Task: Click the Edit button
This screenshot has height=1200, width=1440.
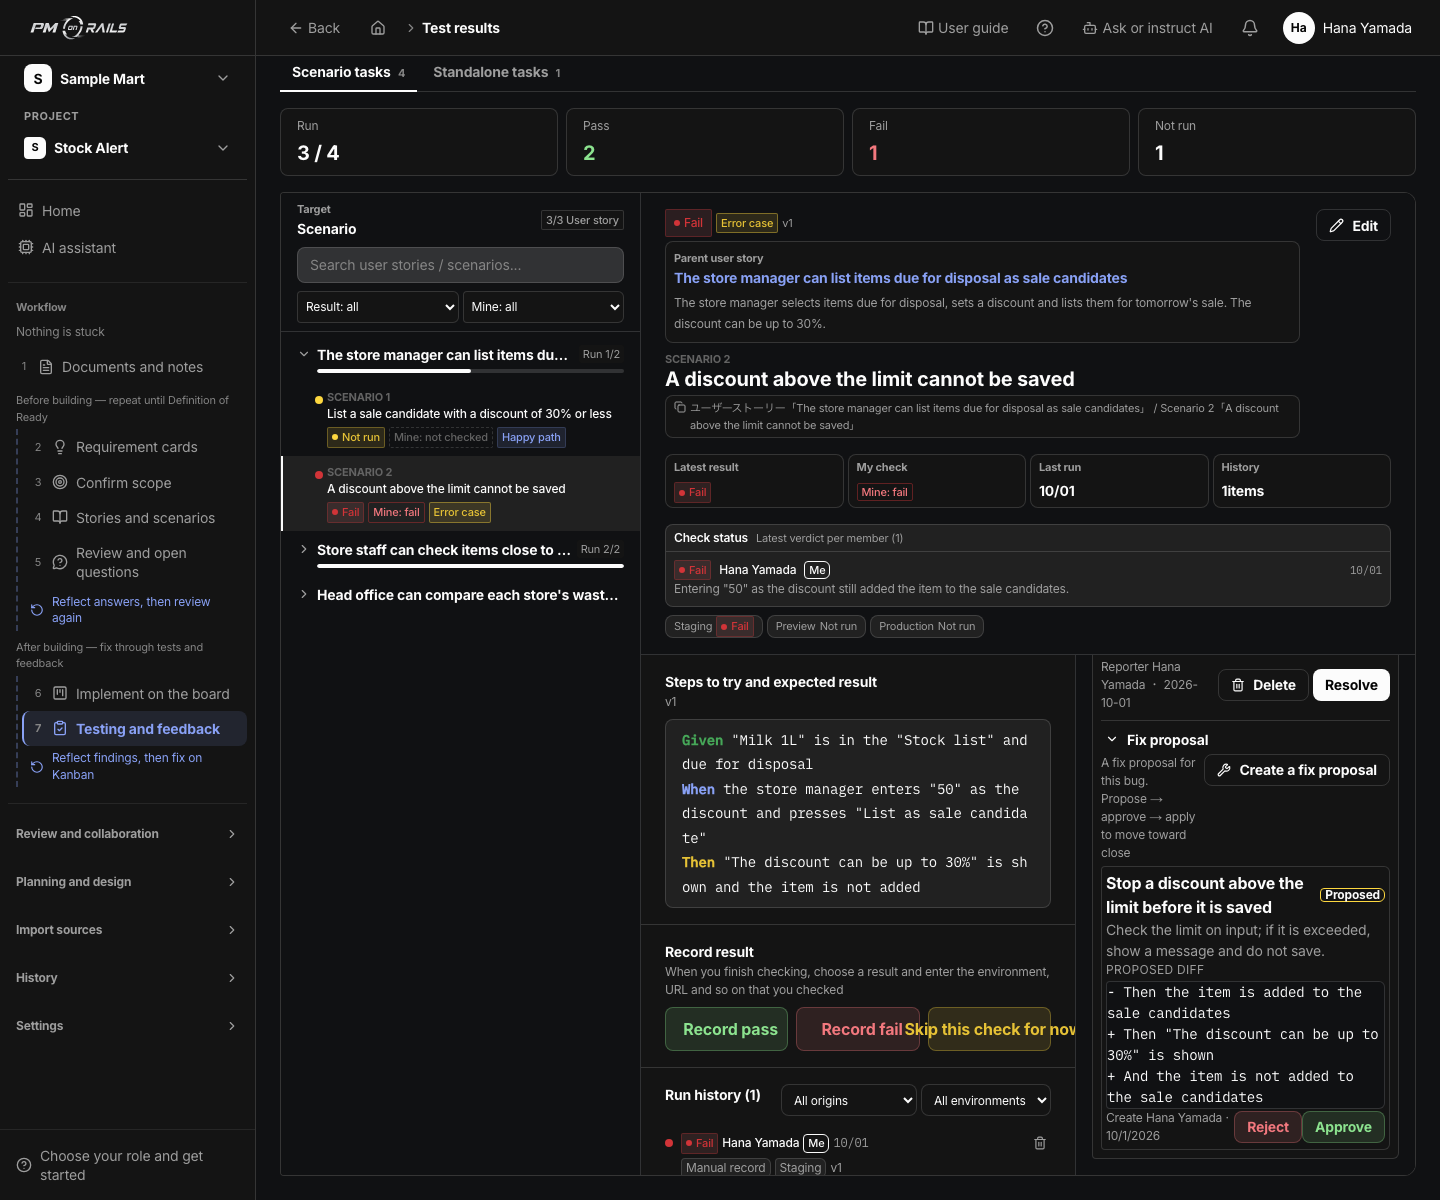Action: tap(1353, 226)
